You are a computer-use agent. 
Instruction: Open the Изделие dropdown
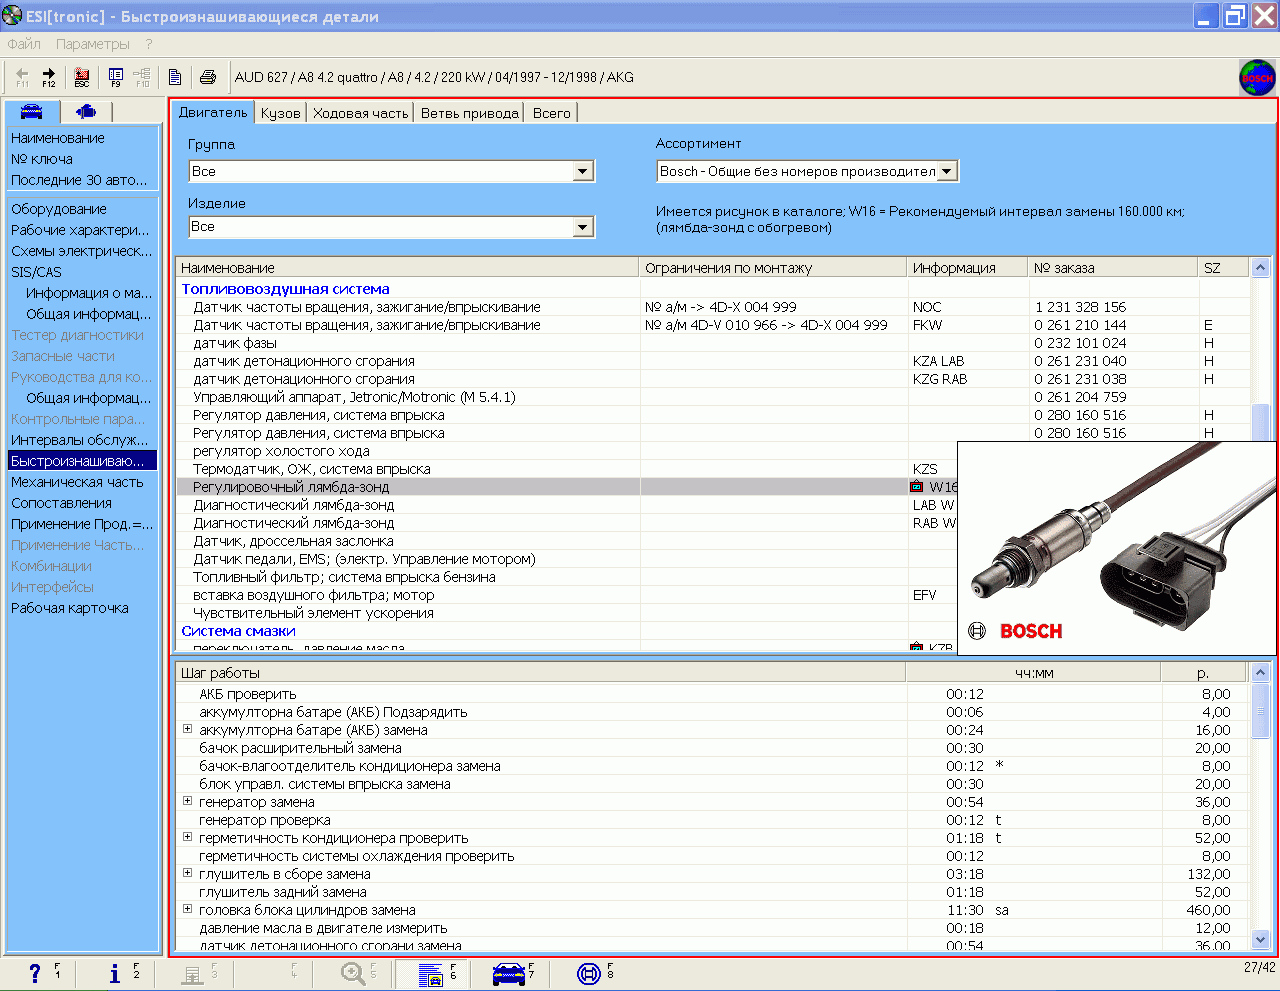(584, 228)
